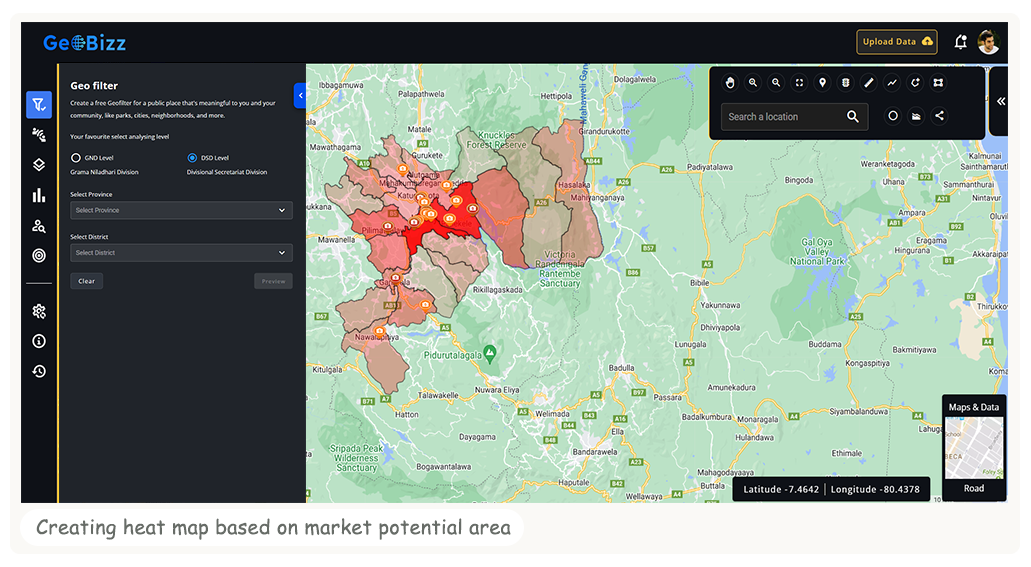Click the share map icon
1031x567 pixels.
[940, 116]
